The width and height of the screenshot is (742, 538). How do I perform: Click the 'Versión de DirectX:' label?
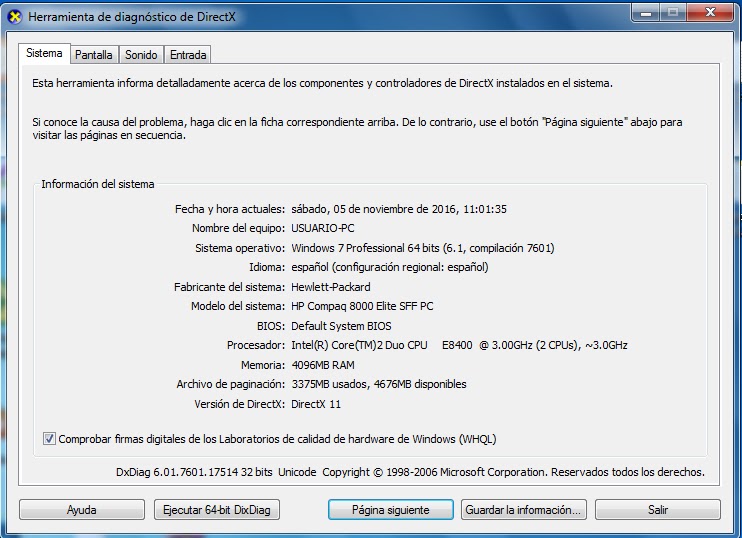[239, 404]
